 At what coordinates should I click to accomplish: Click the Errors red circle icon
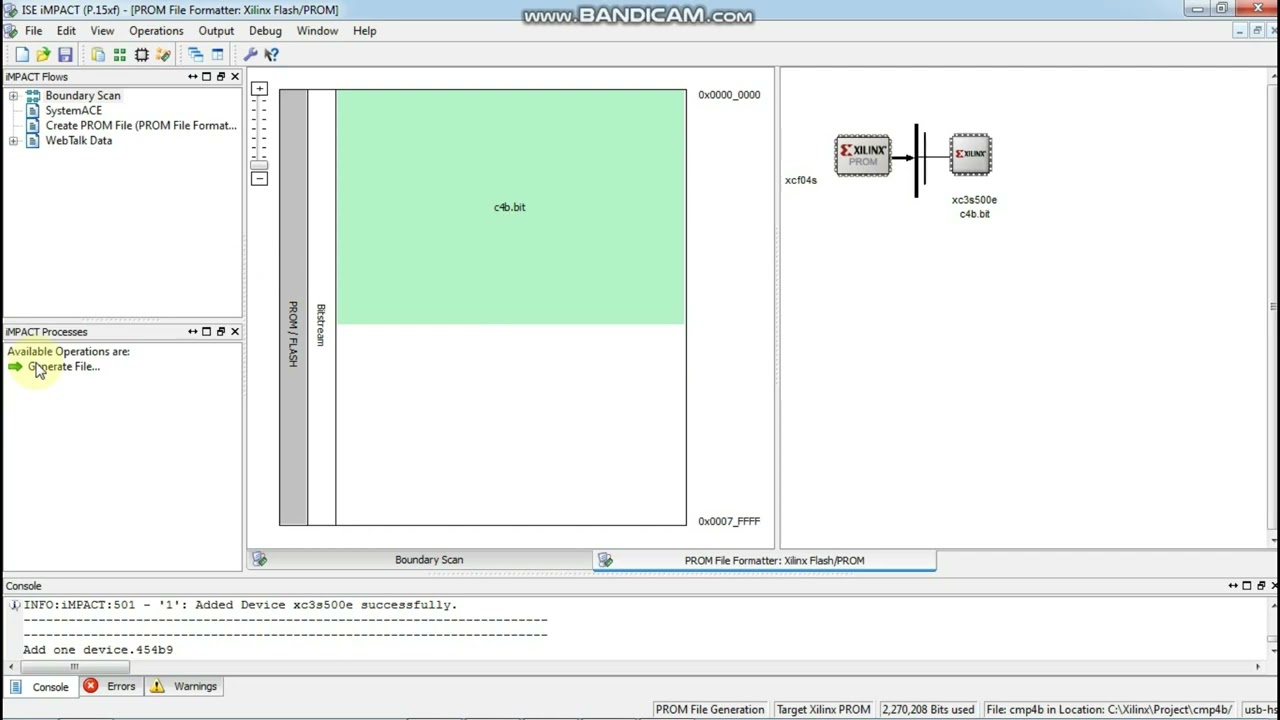point(91,686)
